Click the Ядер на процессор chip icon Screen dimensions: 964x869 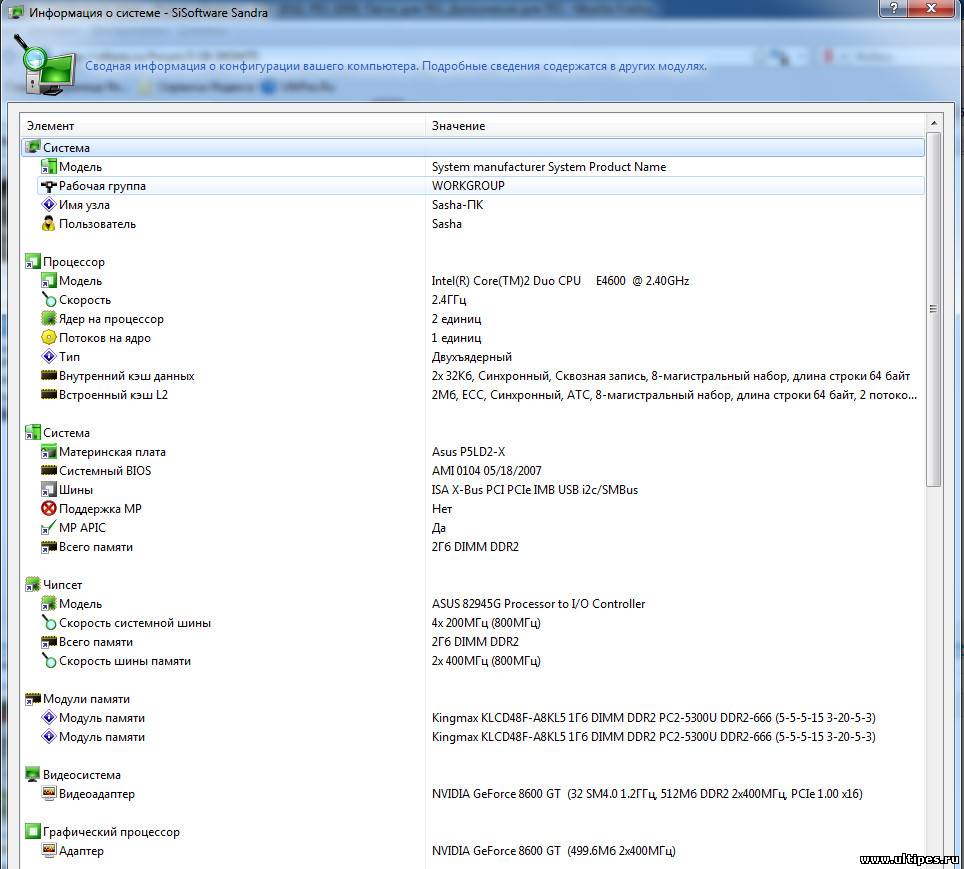coord(48,319)
